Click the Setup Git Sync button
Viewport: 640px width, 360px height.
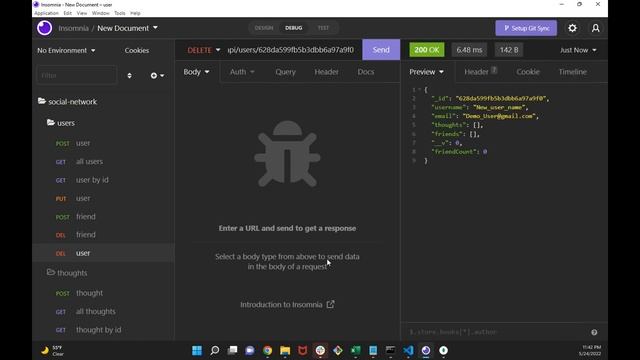coord(526,28)
